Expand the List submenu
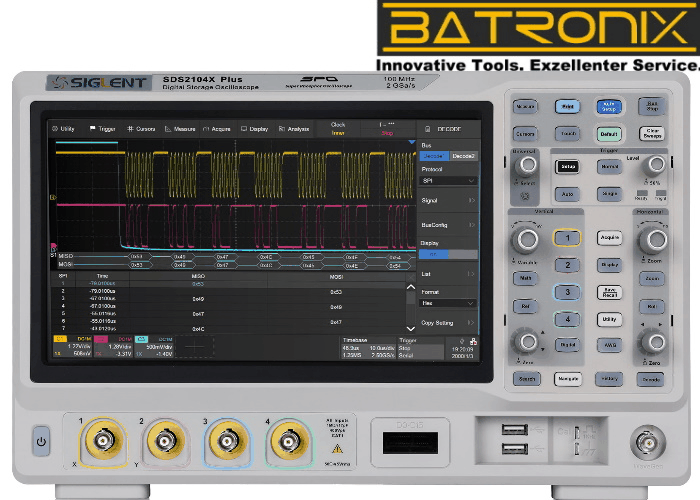Viewport: 700px width, 500px height. 448,274
